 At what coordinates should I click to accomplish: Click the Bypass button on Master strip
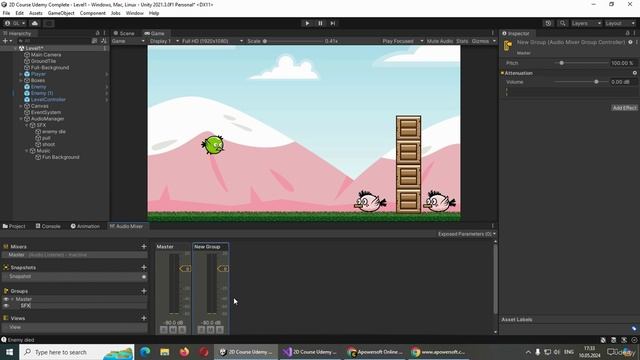[x=182, y=329]
